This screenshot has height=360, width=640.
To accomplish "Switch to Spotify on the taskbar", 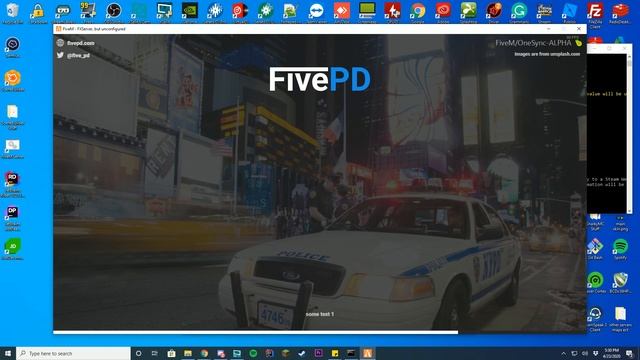I will [x=253, y=353].
